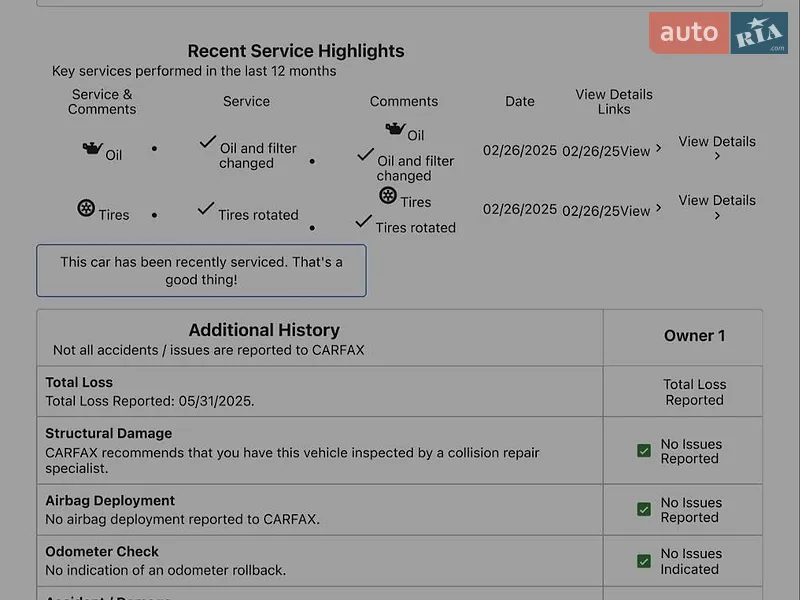Image resolution: width=800 pixels, height=600 pixels.
Task: Click Airbag Deployment green check box
Action: click(x=644, y=509)
